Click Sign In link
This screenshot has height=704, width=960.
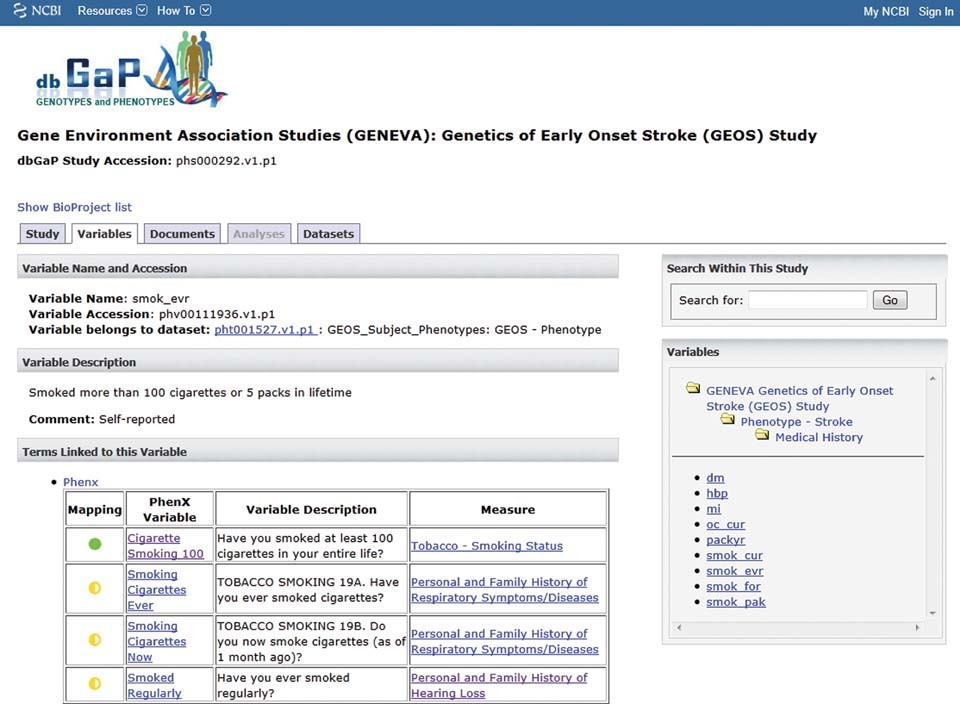(936, 11)
